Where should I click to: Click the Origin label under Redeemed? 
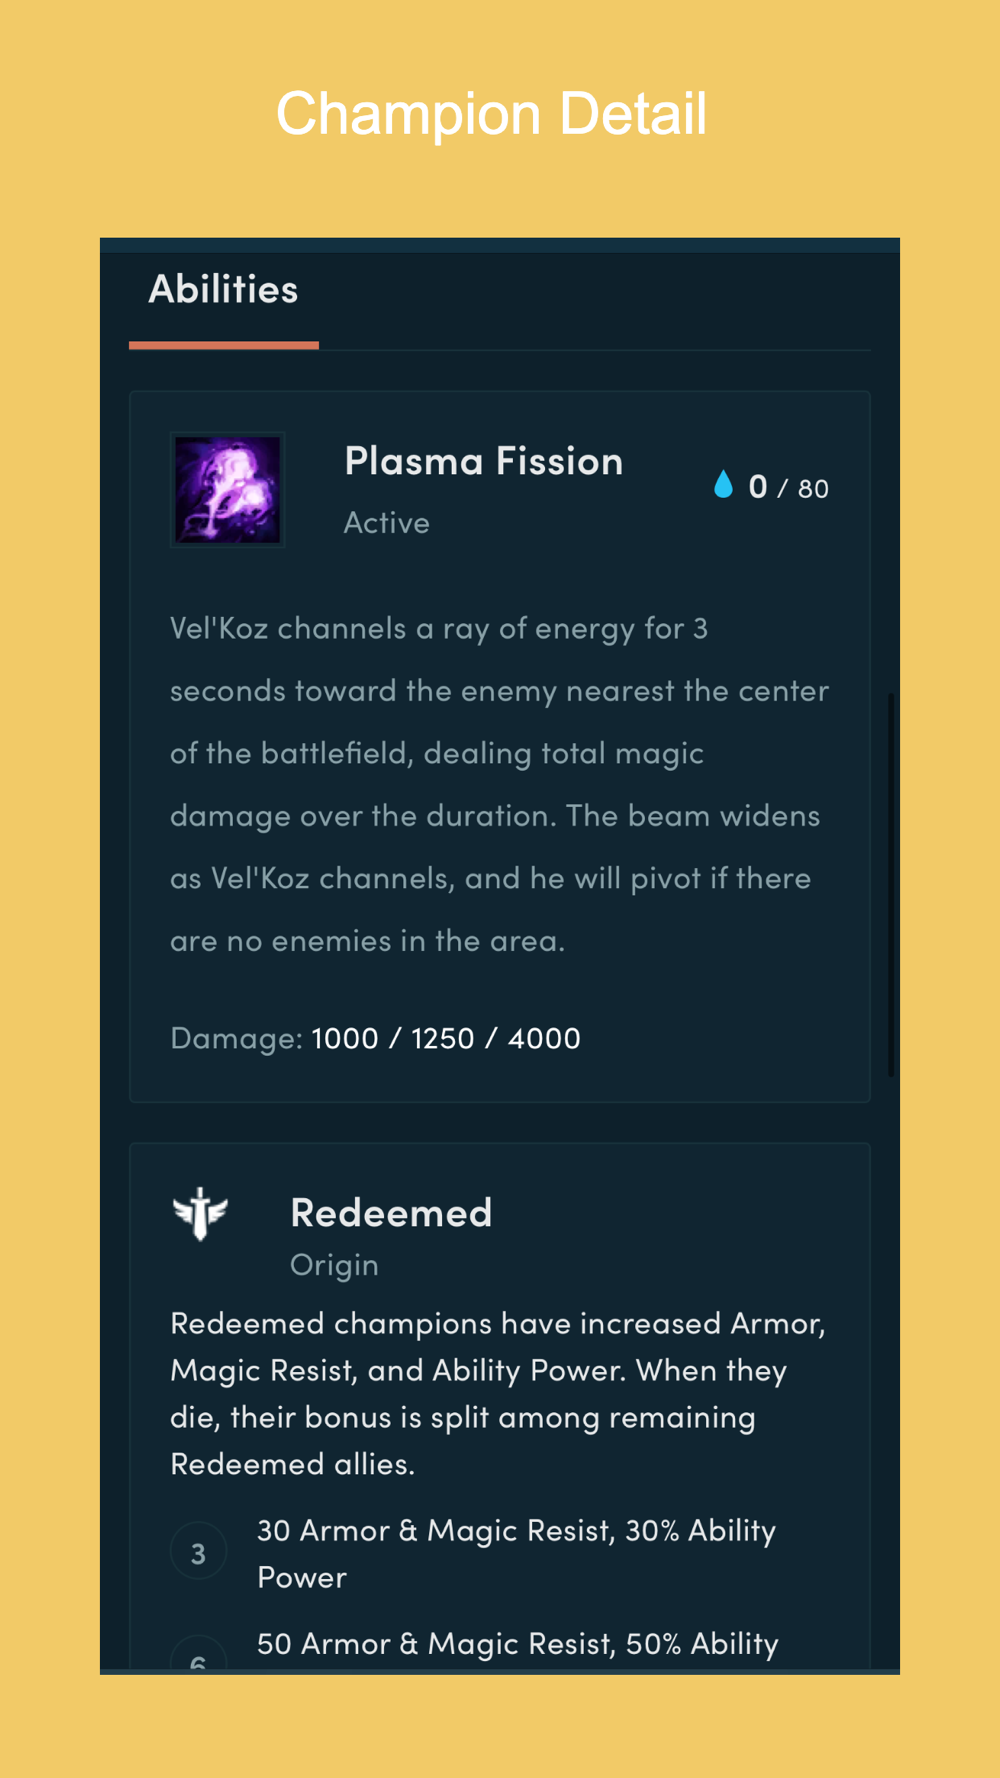click(x=334, y=1265)
